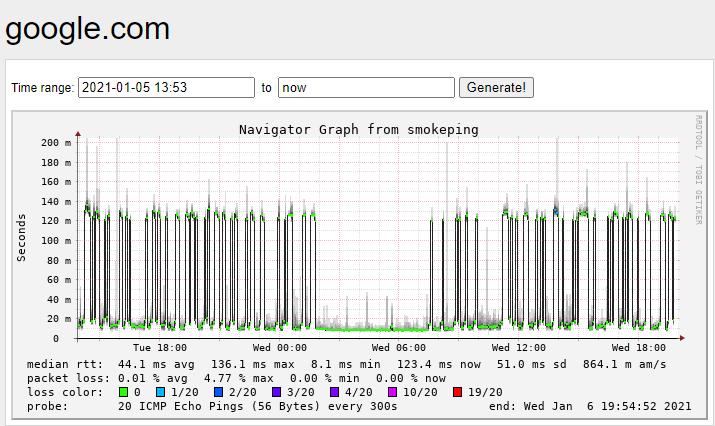
Task: Click the '0.00 % now' packet loss value
Action: [411, 379]
